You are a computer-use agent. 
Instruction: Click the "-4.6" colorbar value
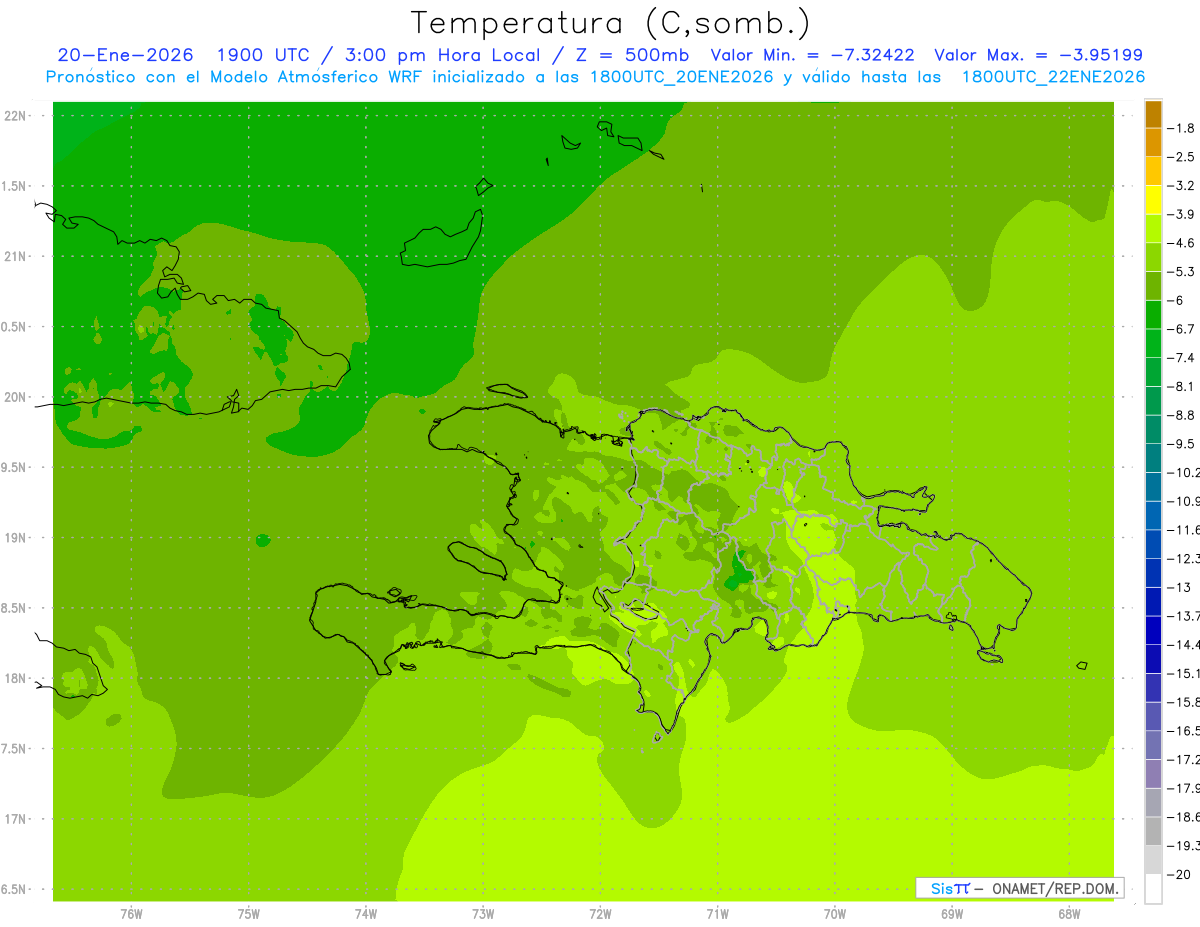point(1181,243)
